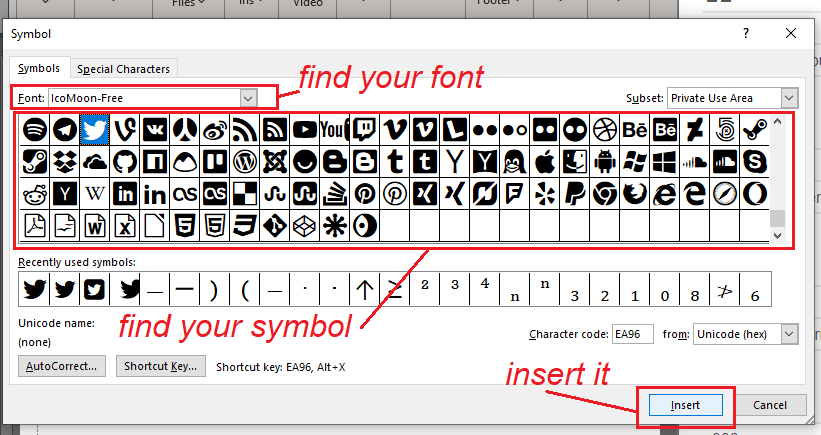Image resolution: width=821 pixels, height=435 pixels.
Task: Select the Tux Linux penguin symbol
Action: tap(515, 162)
